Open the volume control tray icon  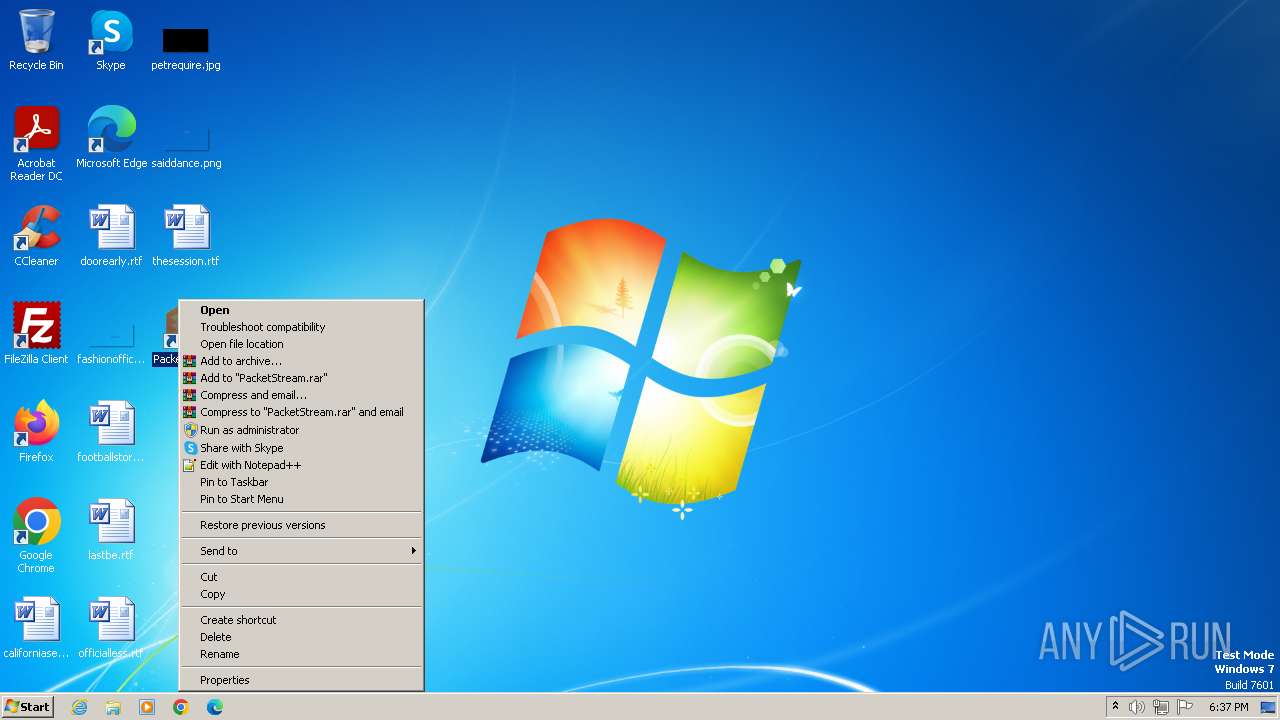click(1137, 707)
